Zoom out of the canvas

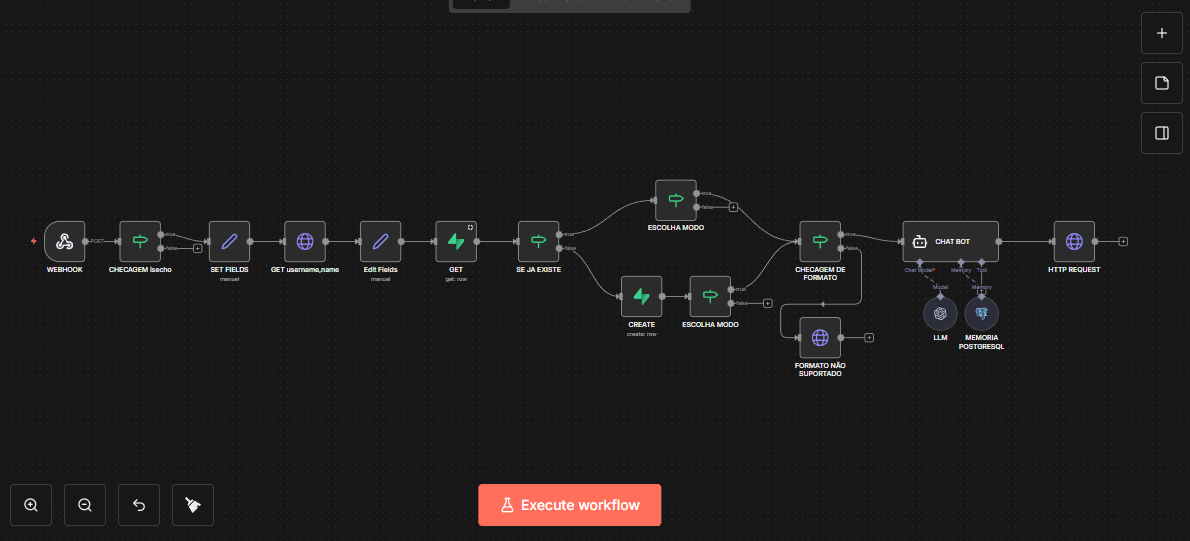[85, 505]
